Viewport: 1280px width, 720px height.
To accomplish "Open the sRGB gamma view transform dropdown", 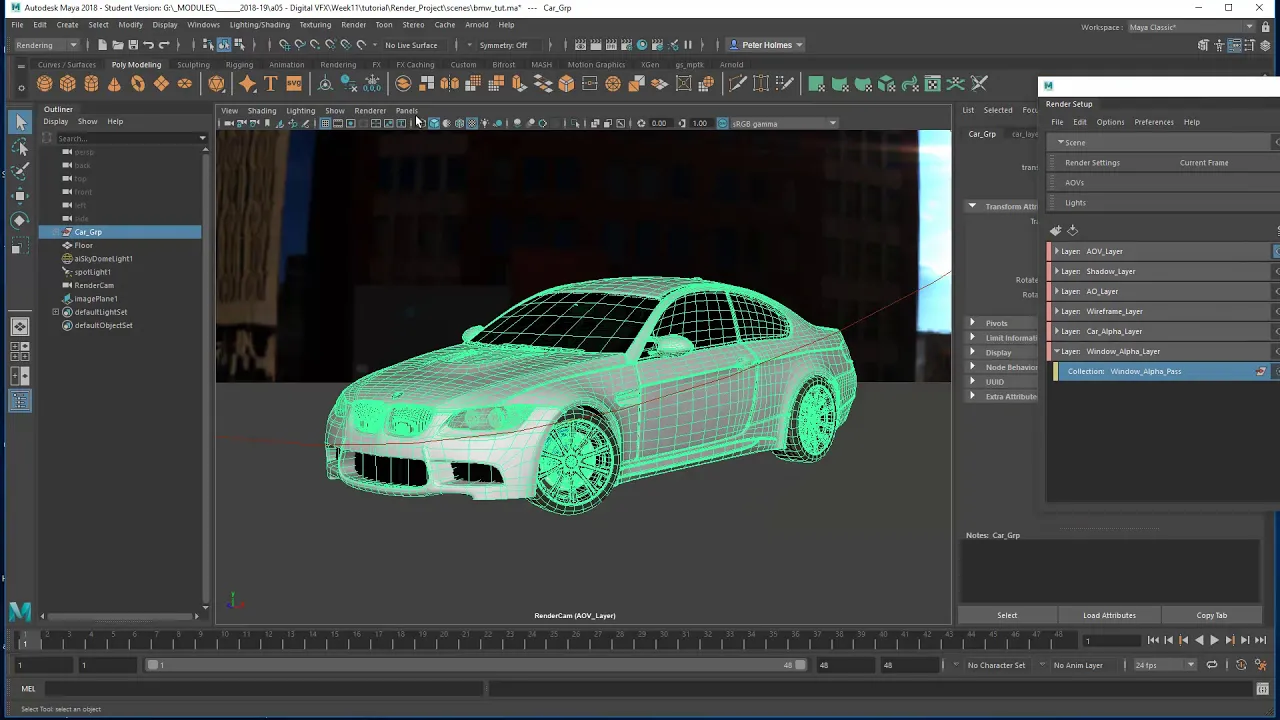I will 785,123.
